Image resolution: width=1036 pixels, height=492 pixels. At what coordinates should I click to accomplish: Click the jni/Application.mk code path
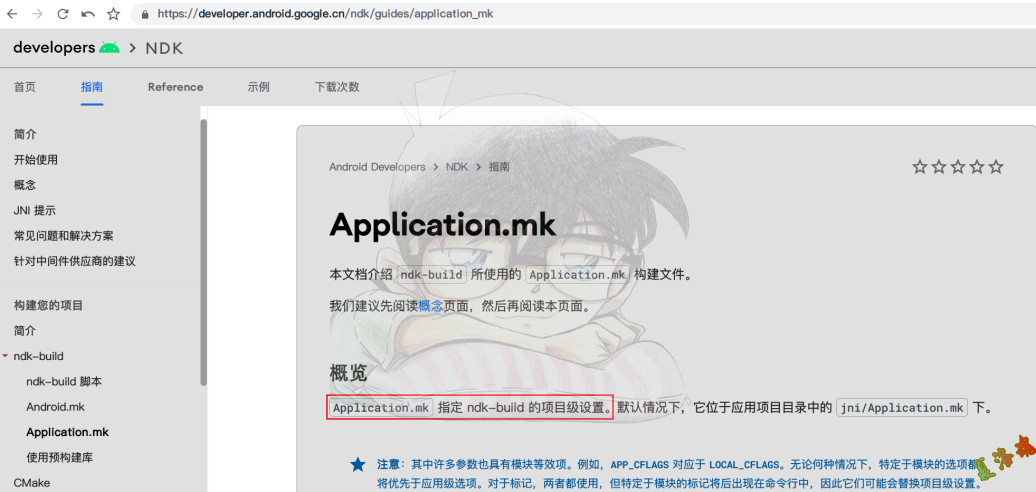[903, 407]
